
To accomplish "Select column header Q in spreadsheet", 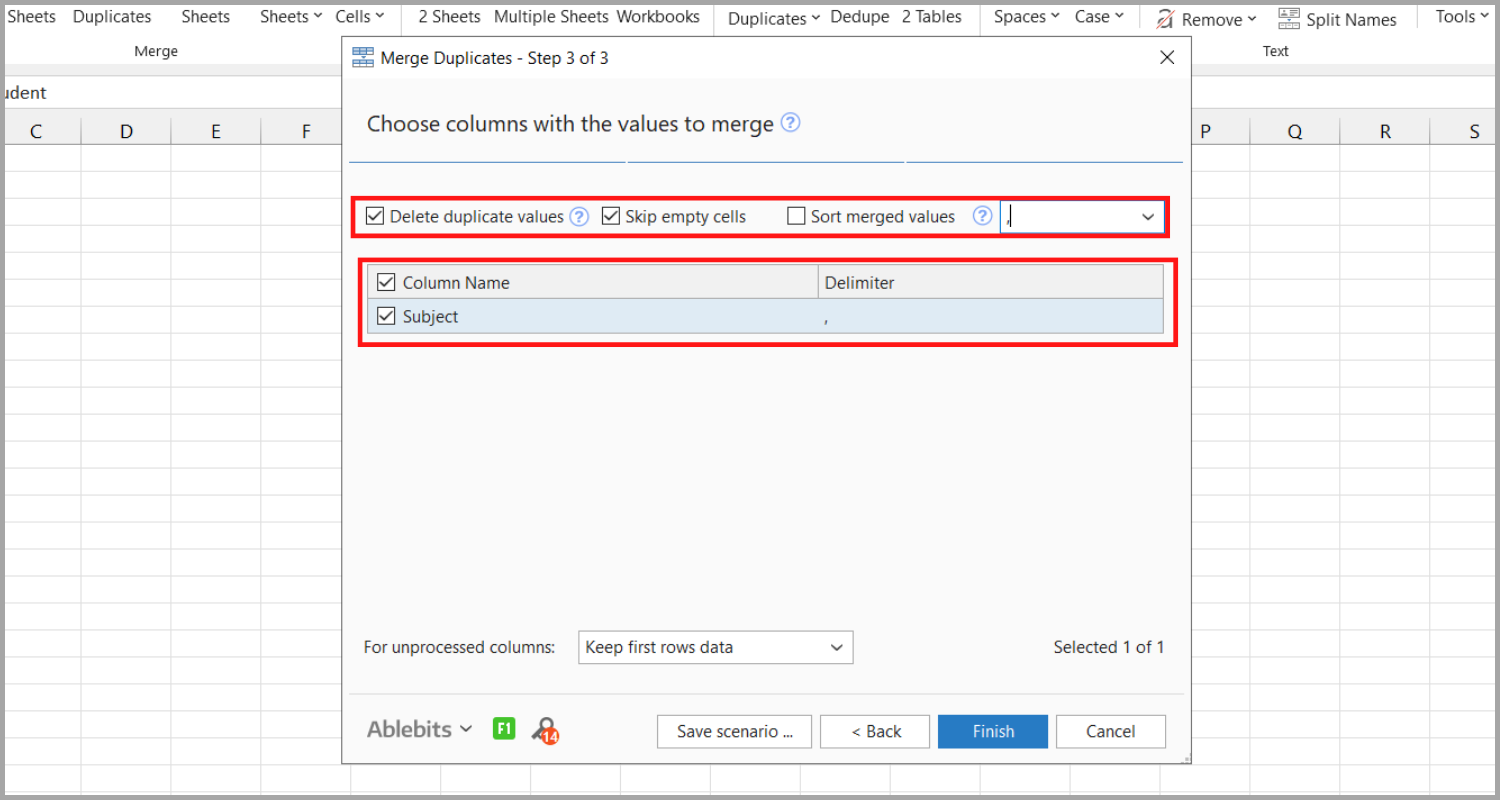I will [1295, 131].
